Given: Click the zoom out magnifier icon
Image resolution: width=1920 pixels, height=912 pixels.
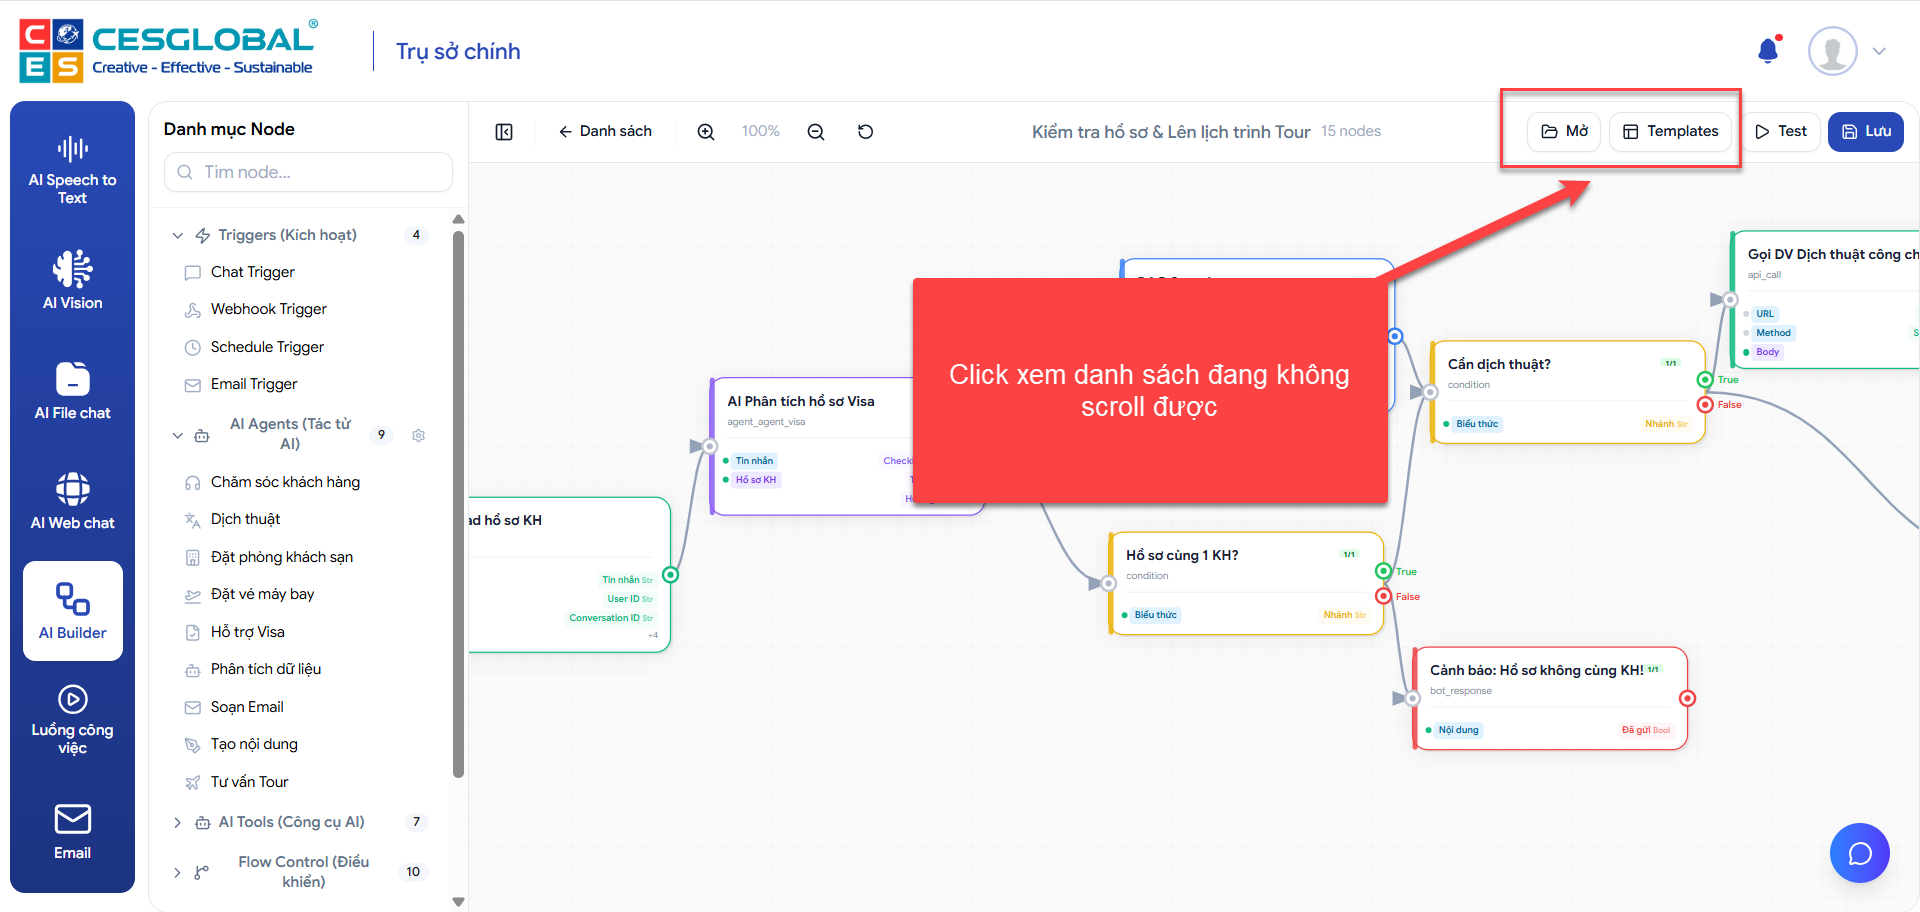Looking at the screenshot, I should point(816,132).
